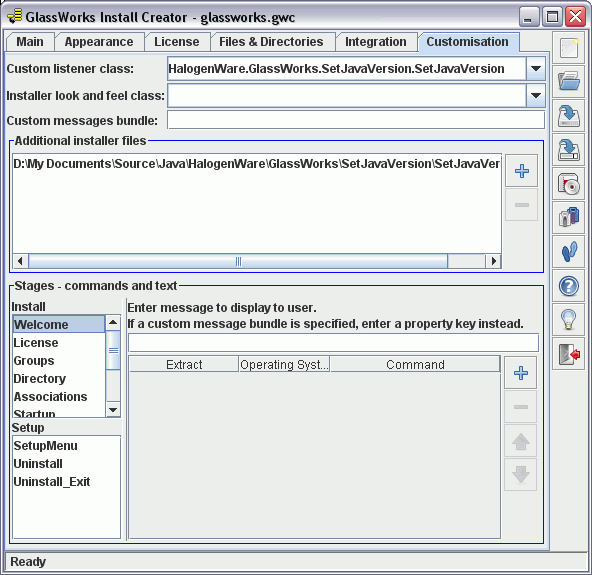592x575 pixels.
Task: Select the Startup install stage
Action: point(59,412)
